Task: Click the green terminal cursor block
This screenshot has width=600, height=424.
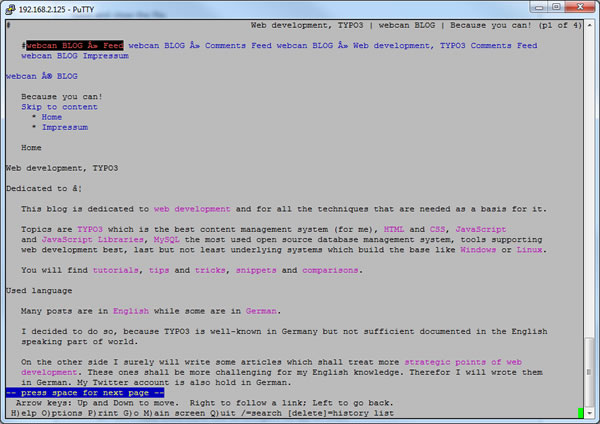Action: click(x=580, y=413)
